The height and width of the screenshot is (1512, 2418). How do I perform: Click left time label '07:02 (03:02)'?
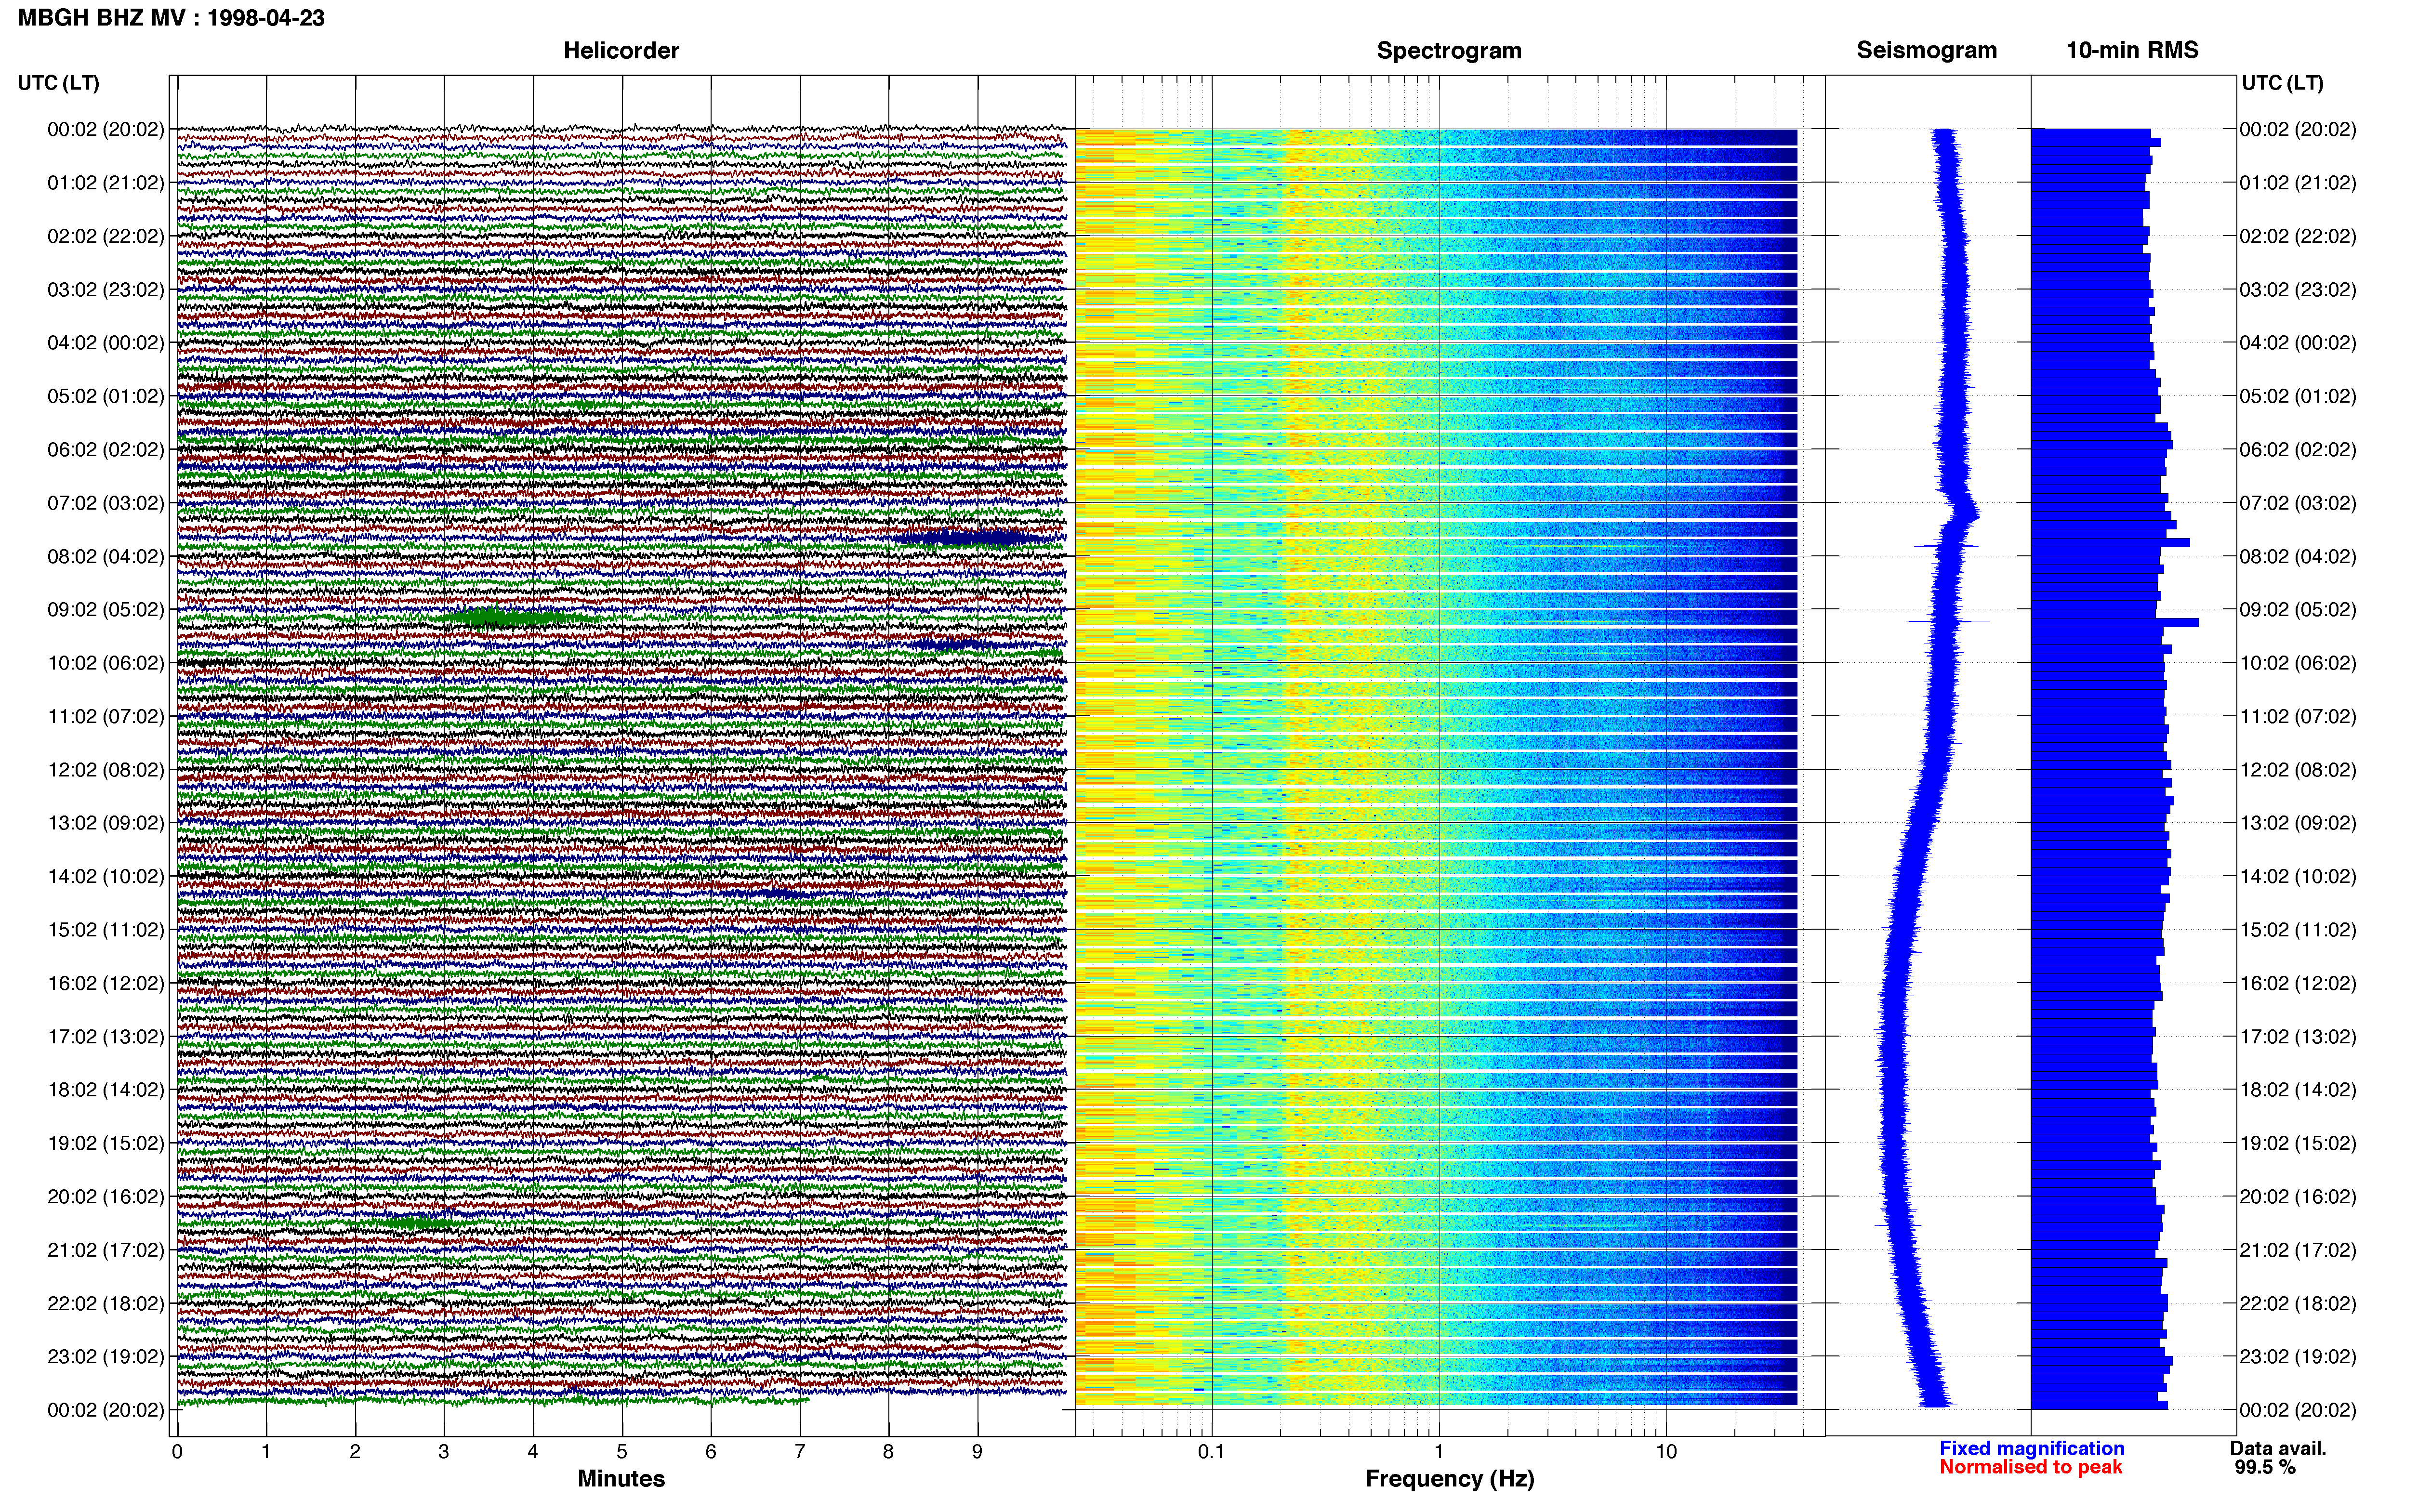tap(106, 503)
